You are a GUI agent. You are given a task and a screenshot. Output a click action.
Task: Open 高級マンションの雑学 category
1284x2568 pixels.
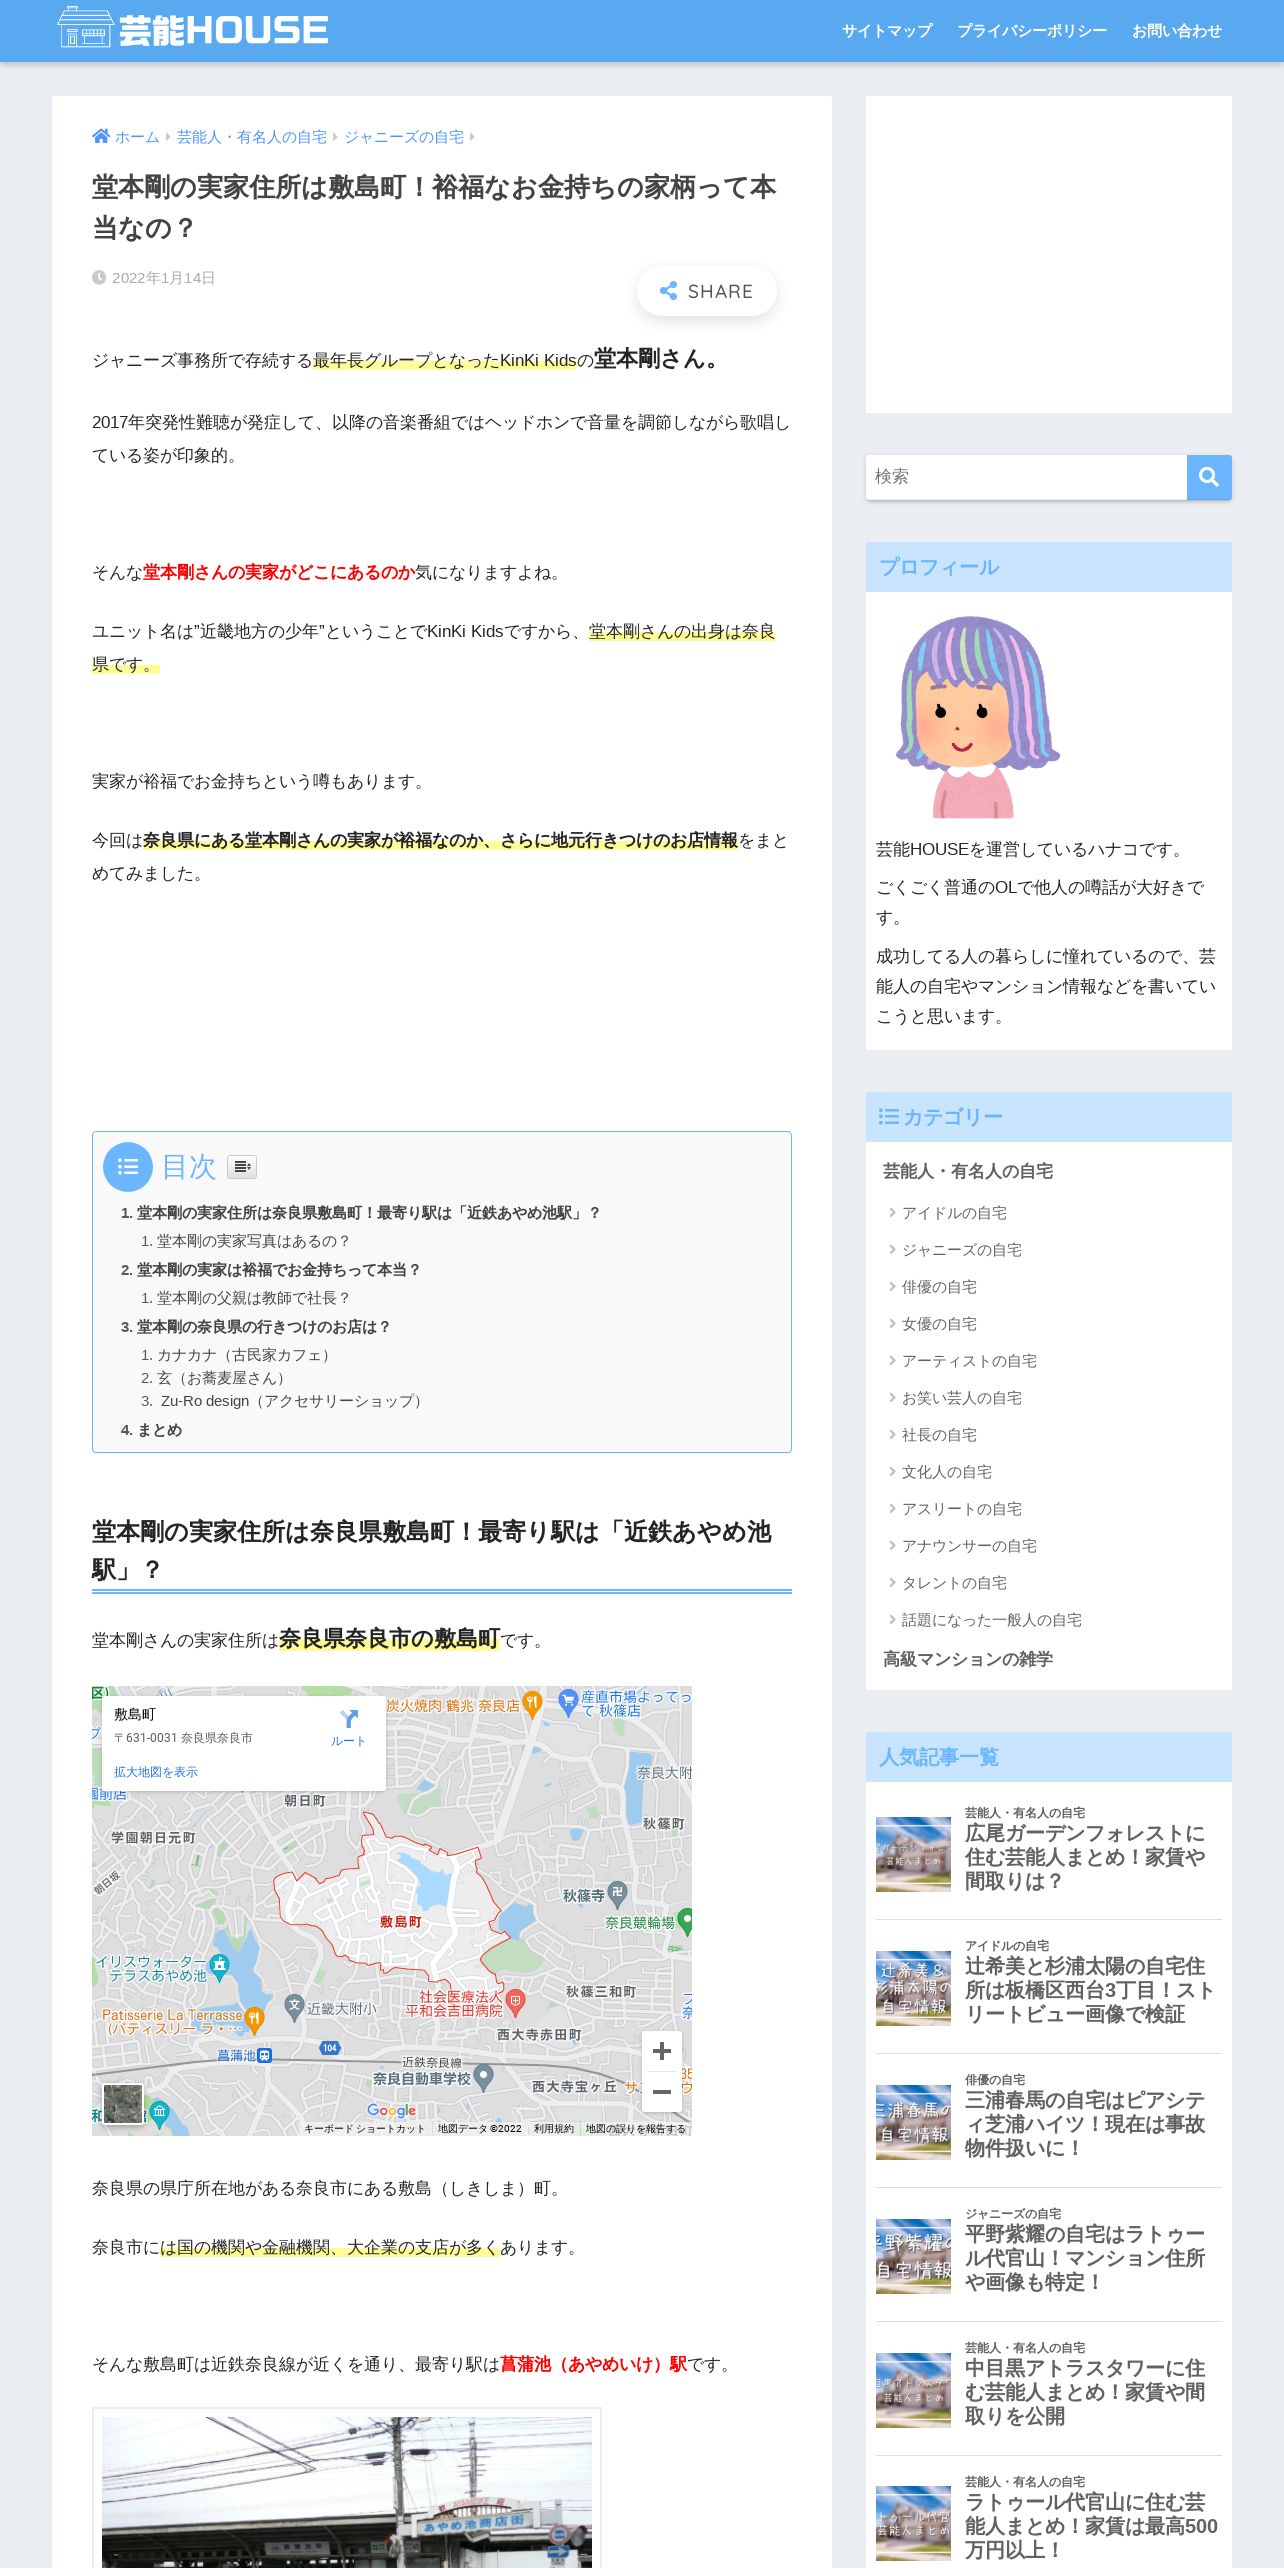coord(968,1659)
